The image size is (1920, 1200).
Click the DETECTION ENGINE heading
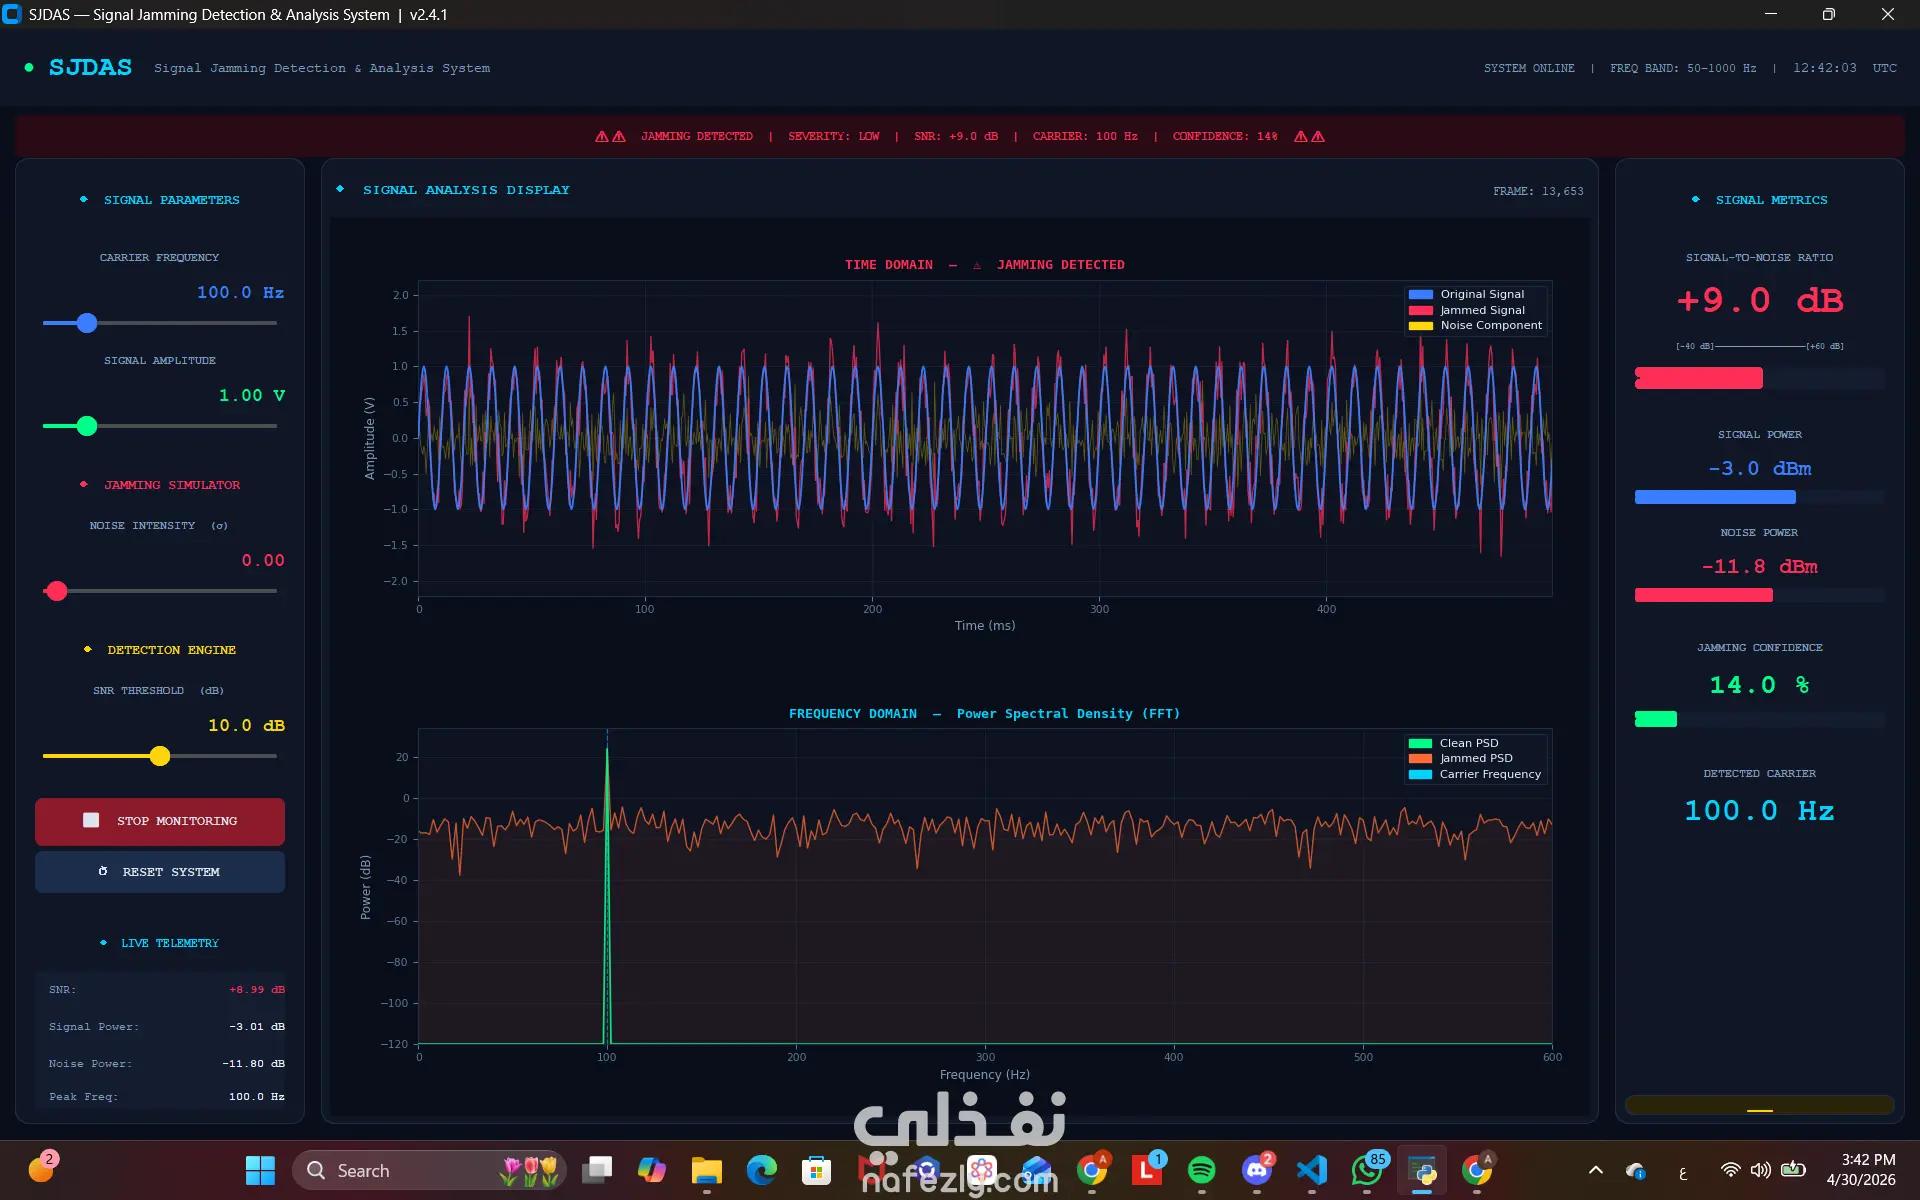point(172,650)
